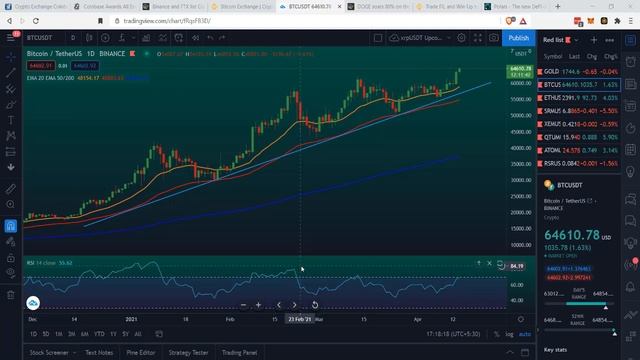Image resolution: width=640 pixels, height=360 pixels.
Task: Click the red sell price button
Action: click(41, 66)
